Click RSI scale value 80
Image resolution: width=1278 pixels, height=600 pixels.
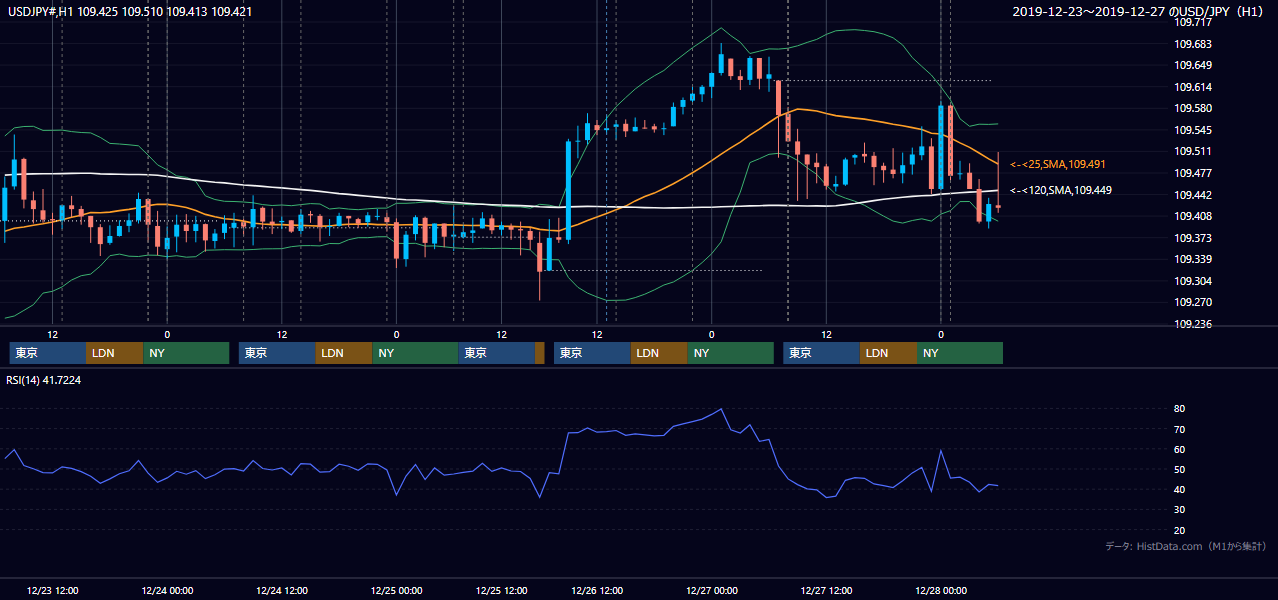pos(1180,409)
